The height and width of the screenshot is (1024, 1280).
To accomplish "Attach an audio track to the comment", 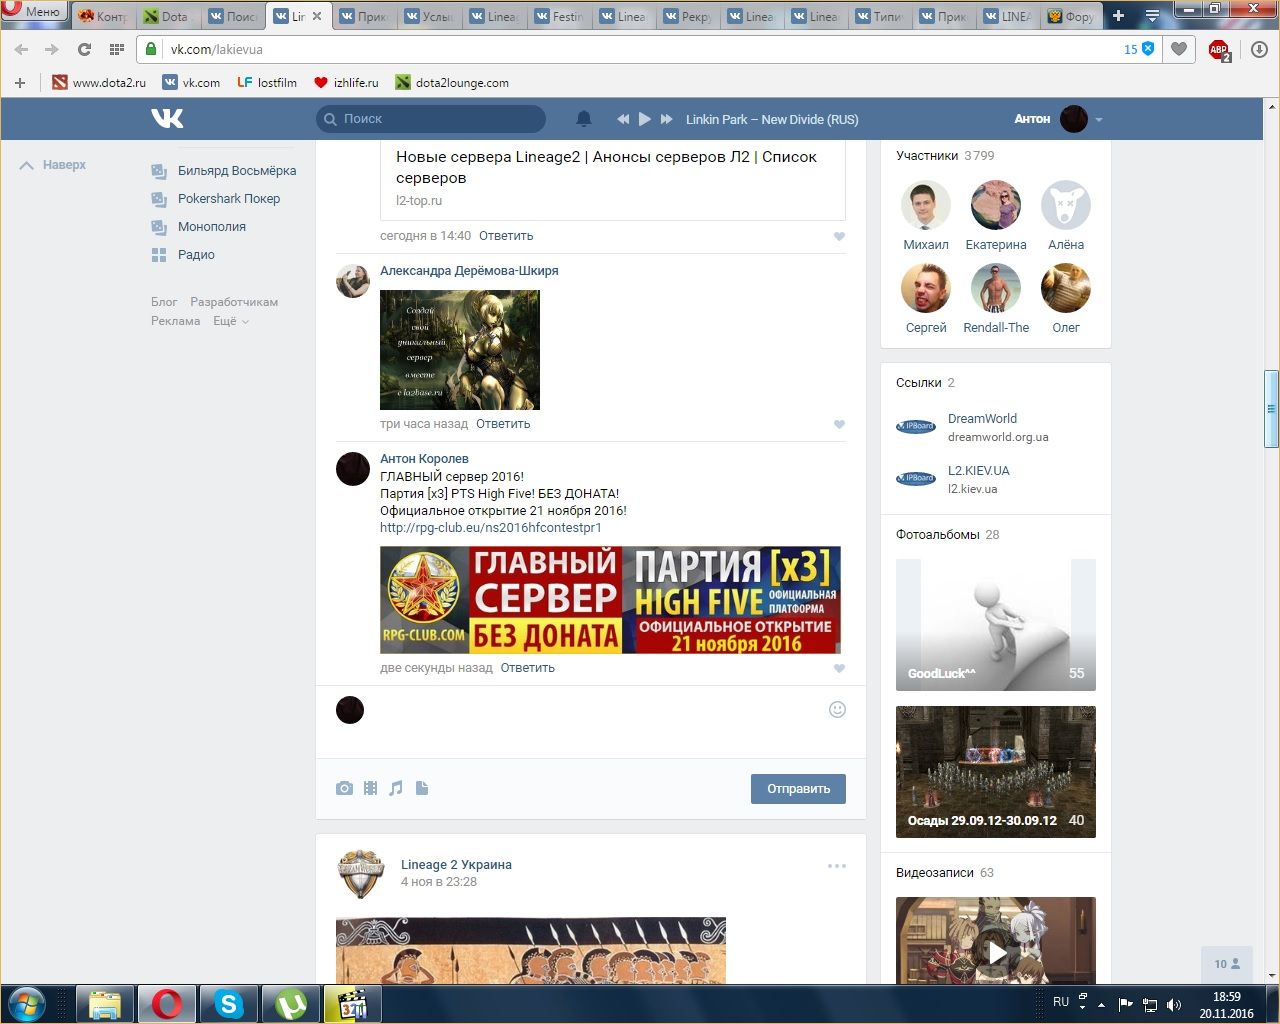I will (x=396, y=788).
